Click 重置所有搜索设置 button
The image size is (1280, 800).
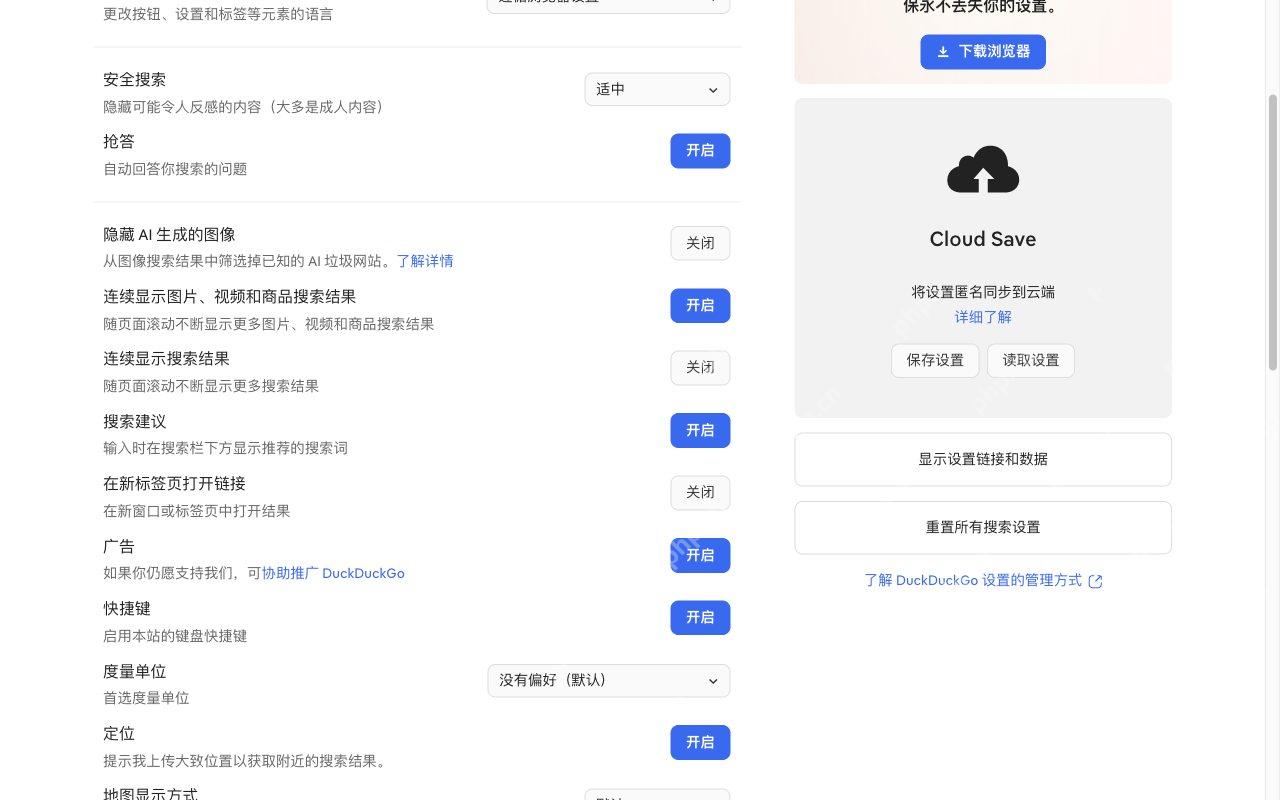pyautogui.click(x=983, y=528)
